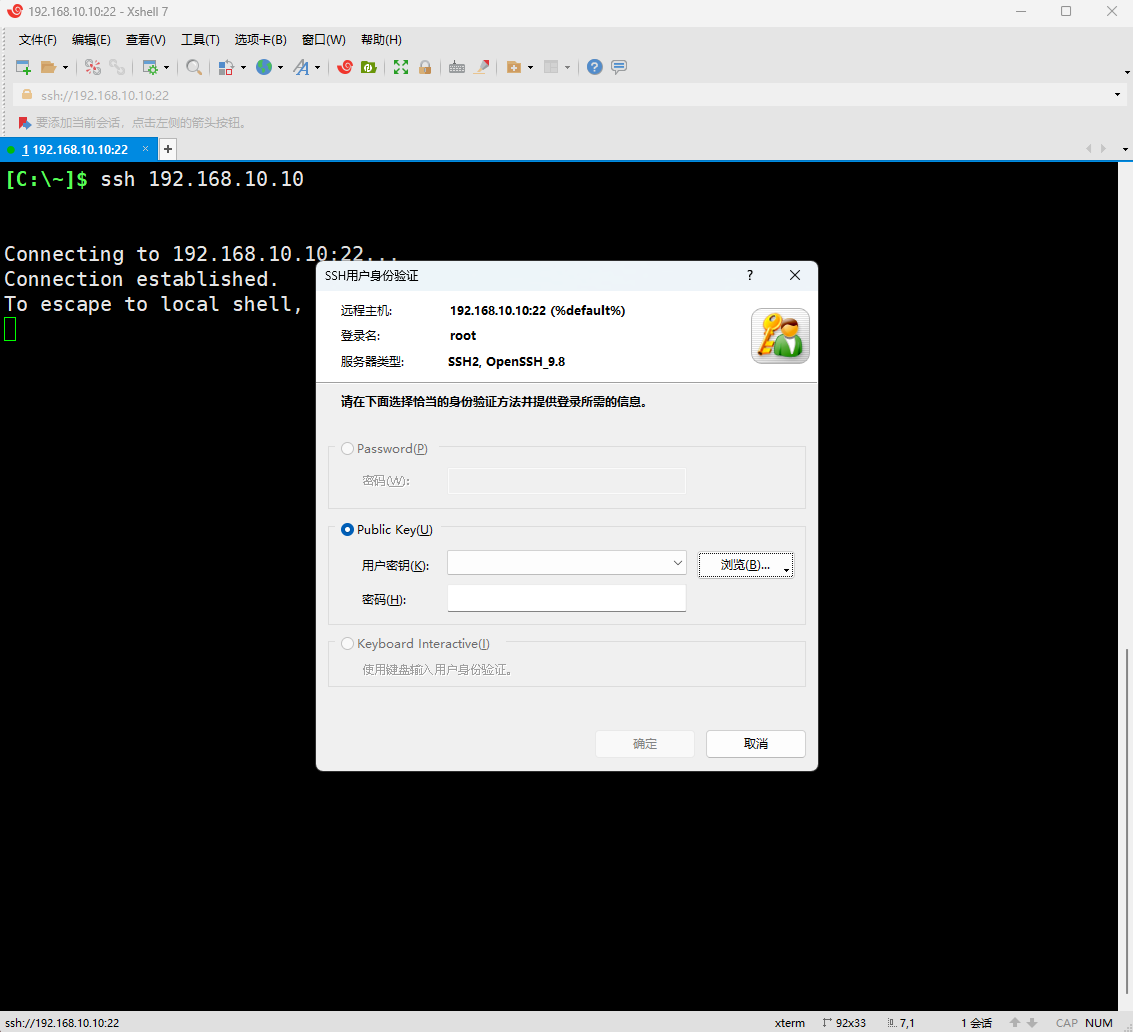
Task: Click the keyboard icon in toolbar
Action: (x=457, y=67)
